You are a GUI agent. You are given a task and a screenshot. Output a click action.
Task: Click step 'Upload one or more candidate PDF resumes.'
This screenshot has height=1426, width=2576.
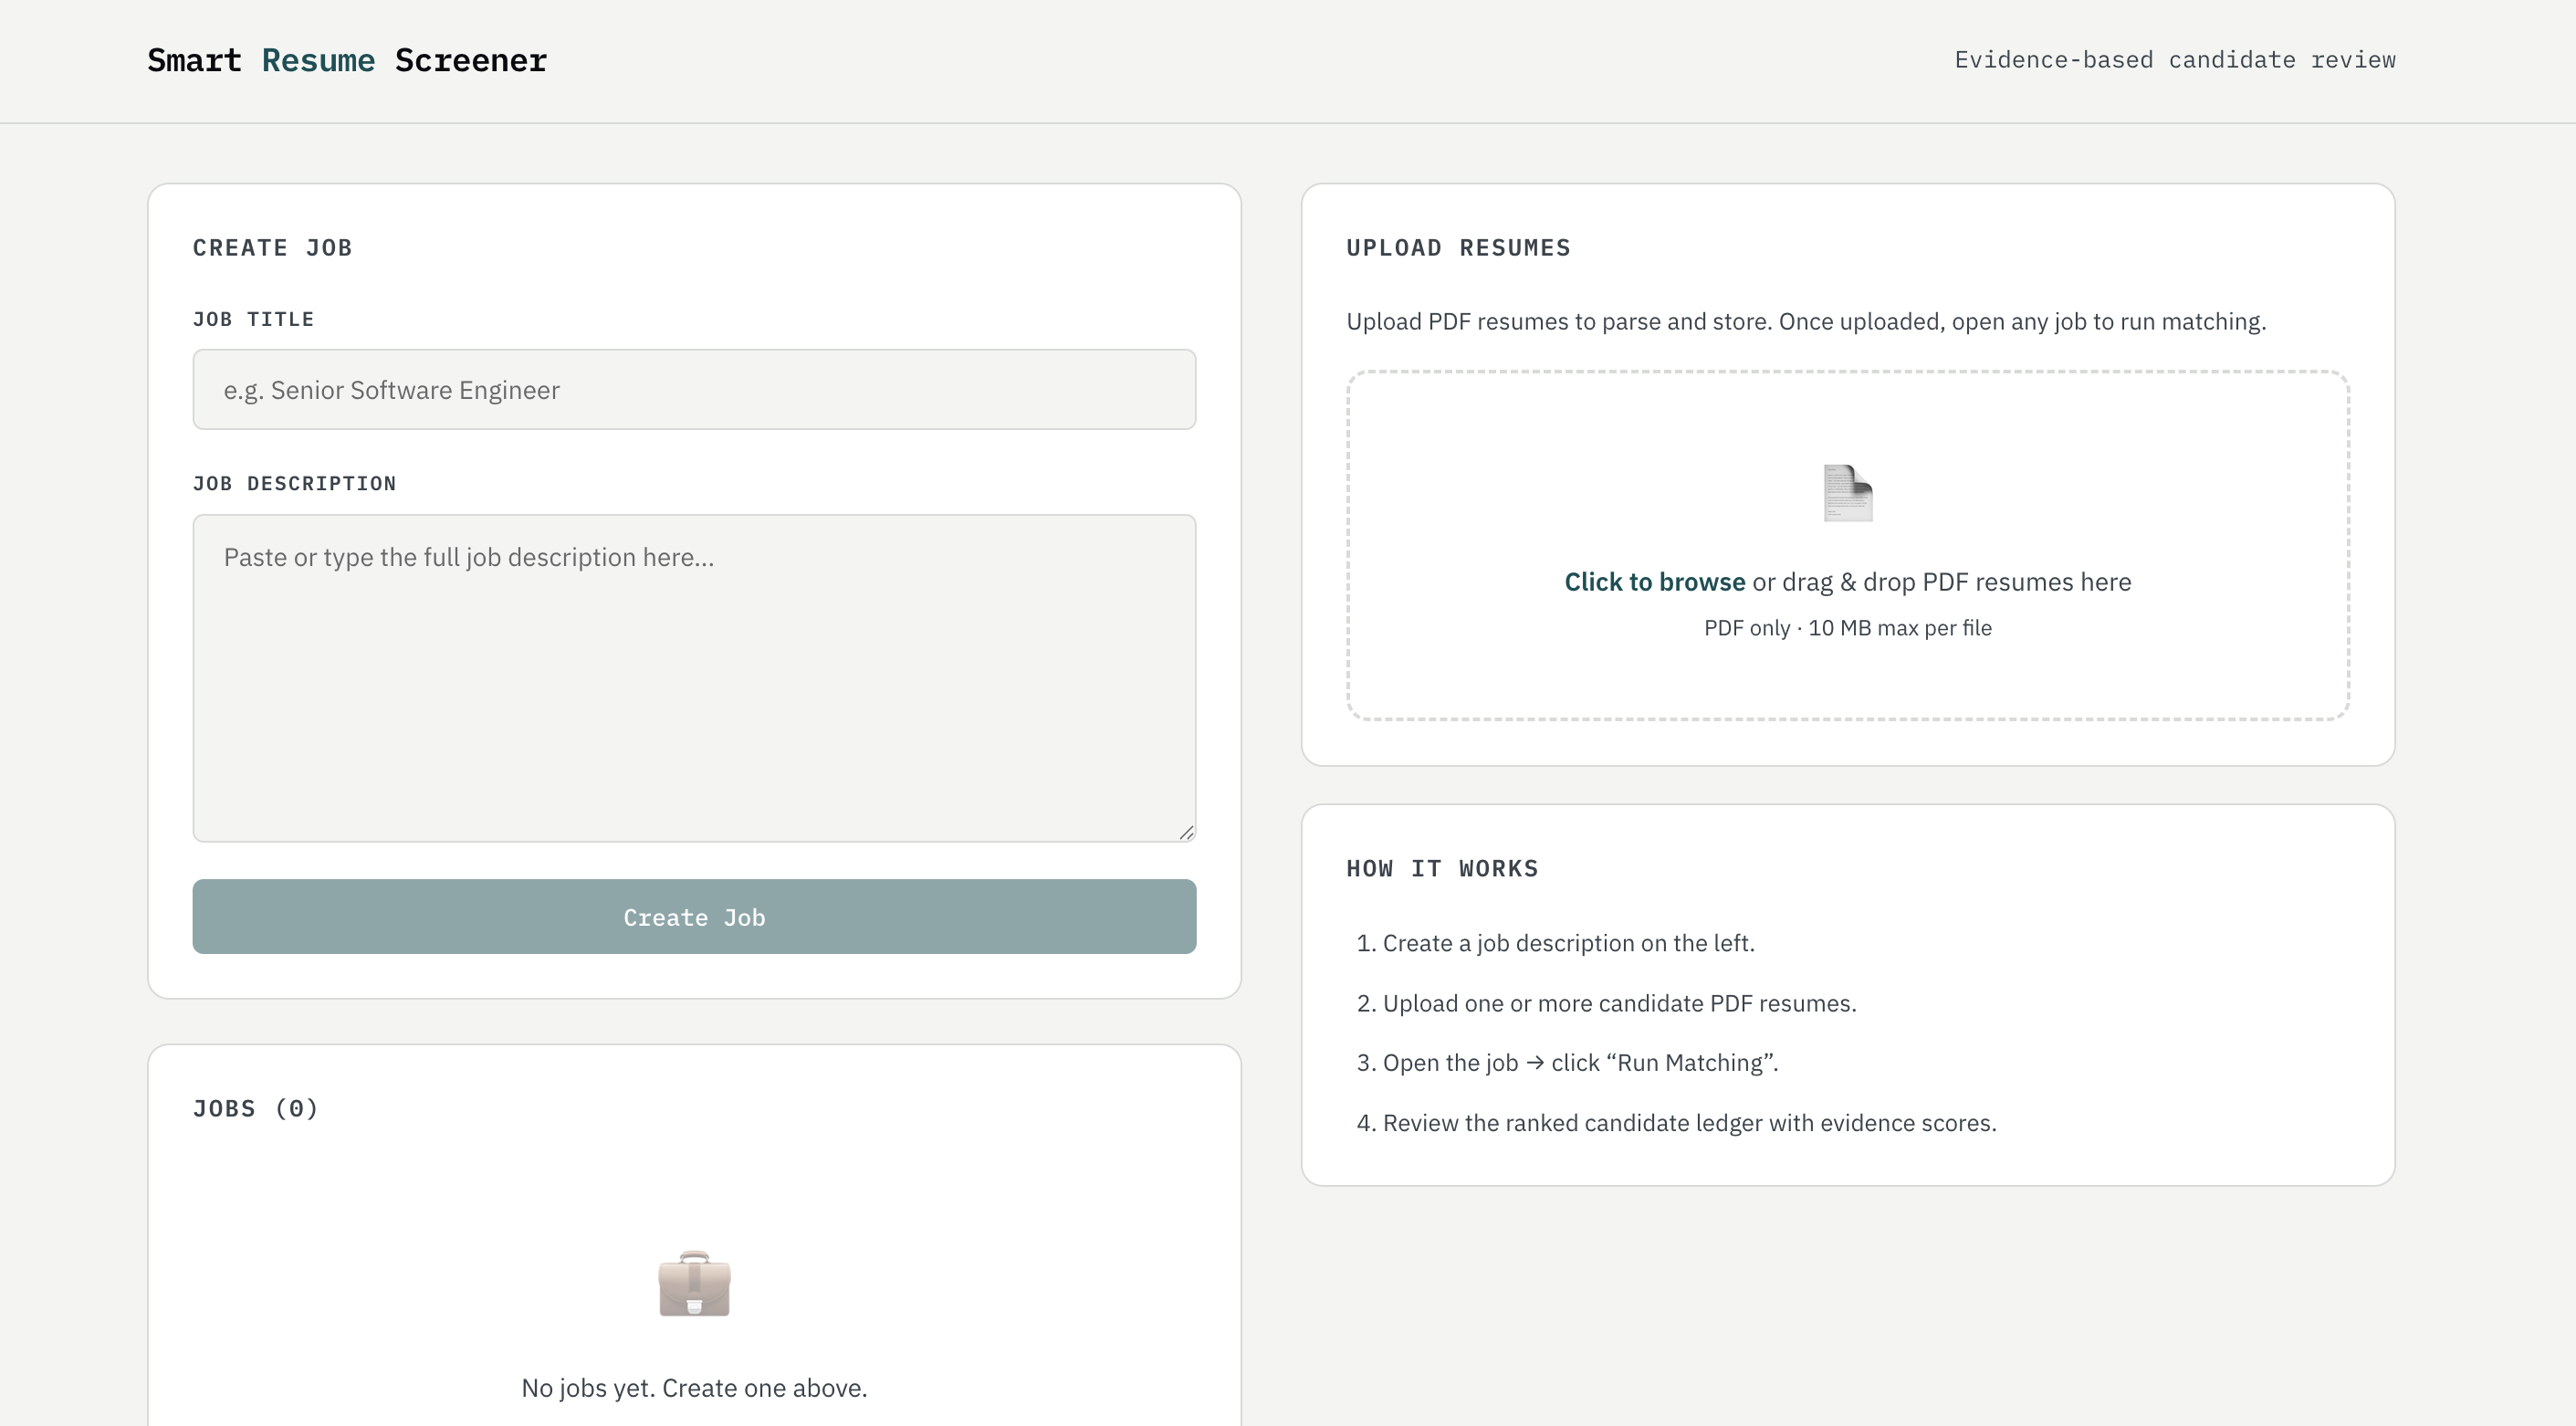click(1619, 1003)
